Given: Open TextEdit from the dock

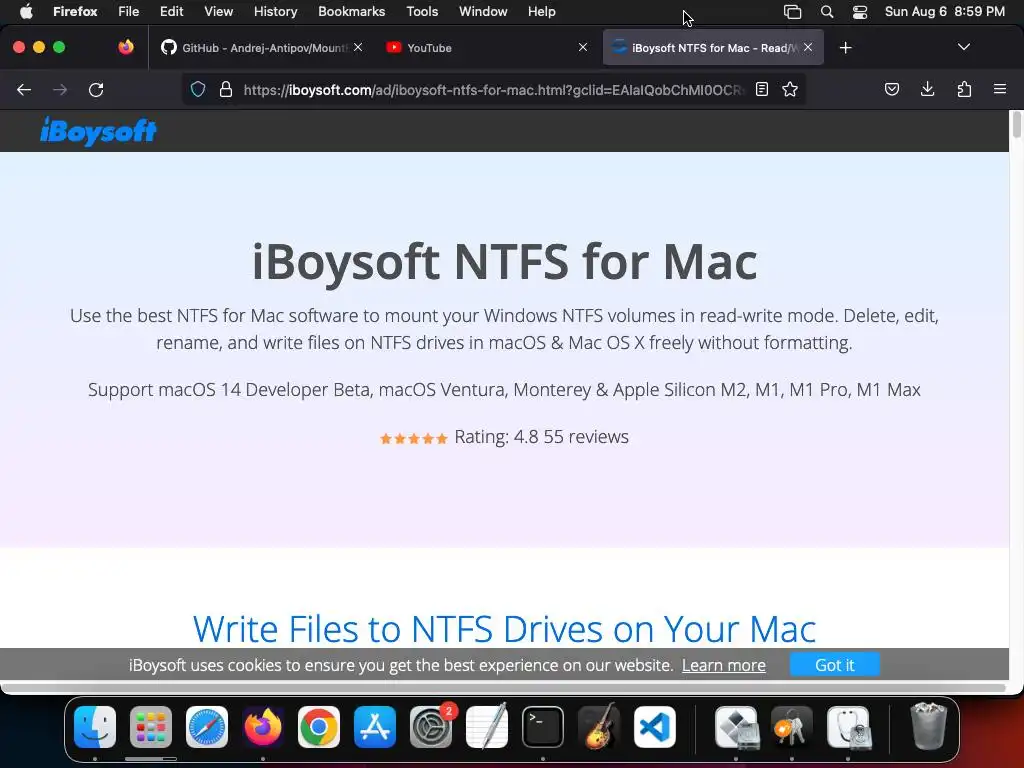Looking at the screenshot, I should click(x=487, y=726).
